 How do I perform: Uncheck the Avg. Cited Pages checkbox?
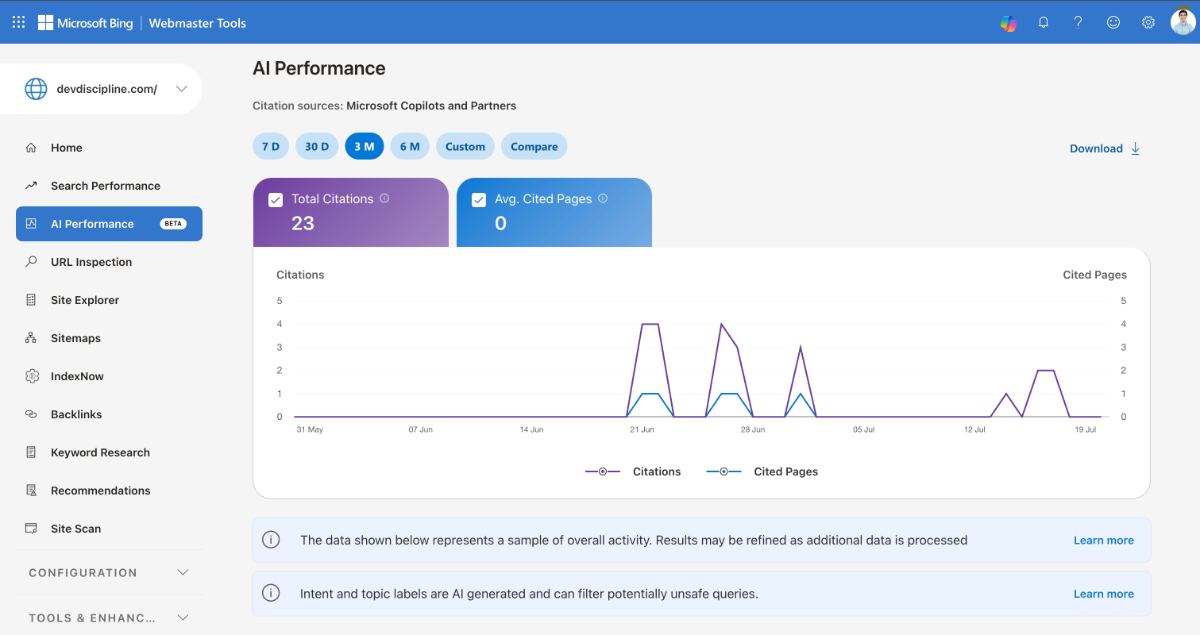(478, 200)
